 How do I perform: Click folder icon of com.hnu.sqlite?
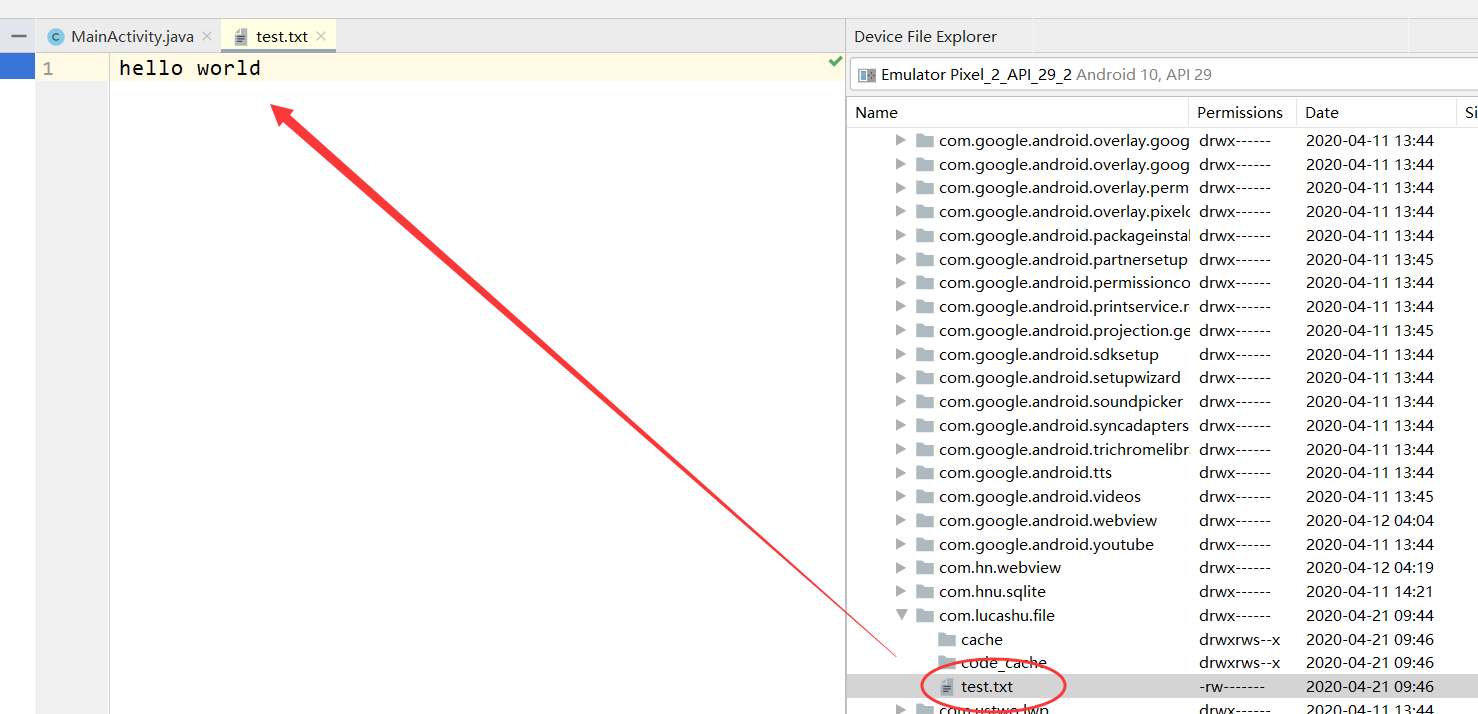(924, 592)
